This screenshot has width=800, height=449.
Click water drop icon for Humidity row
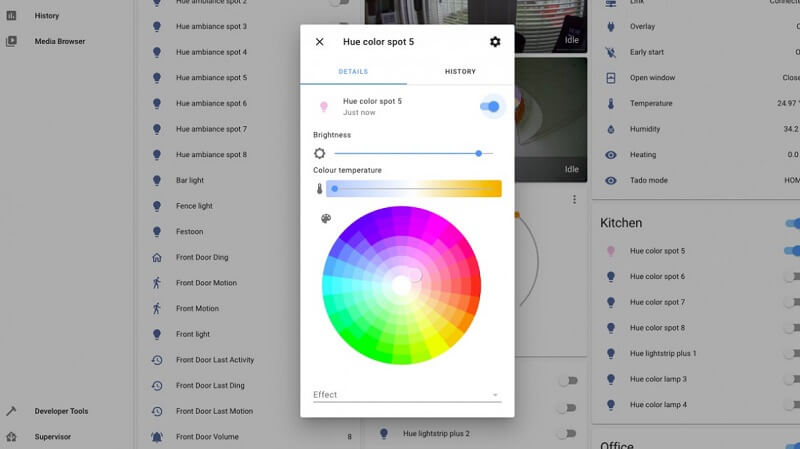point(611,129)
